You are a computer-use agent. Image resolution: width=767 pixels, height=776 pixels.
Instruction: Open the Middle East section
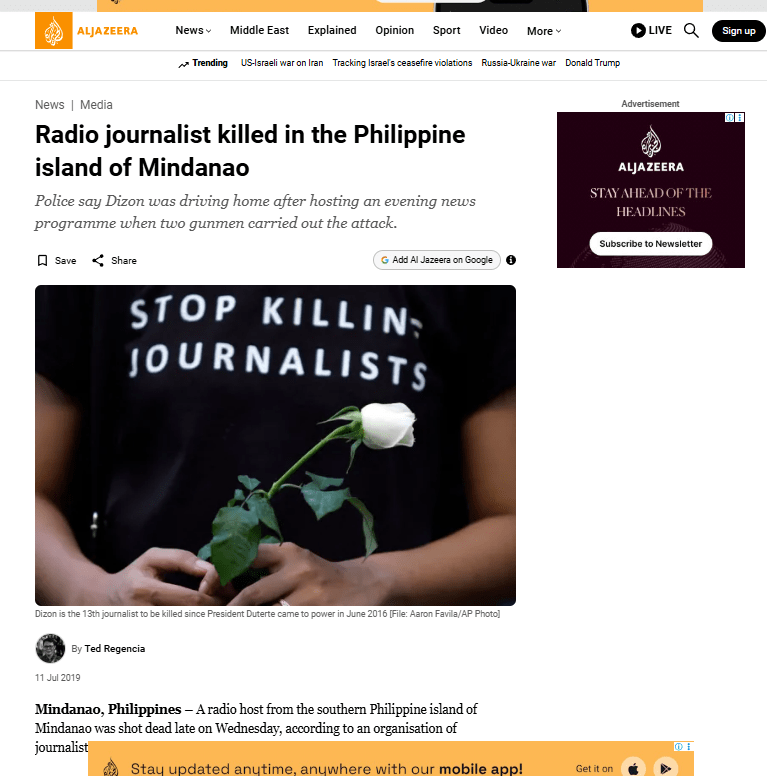pos(259,30)
